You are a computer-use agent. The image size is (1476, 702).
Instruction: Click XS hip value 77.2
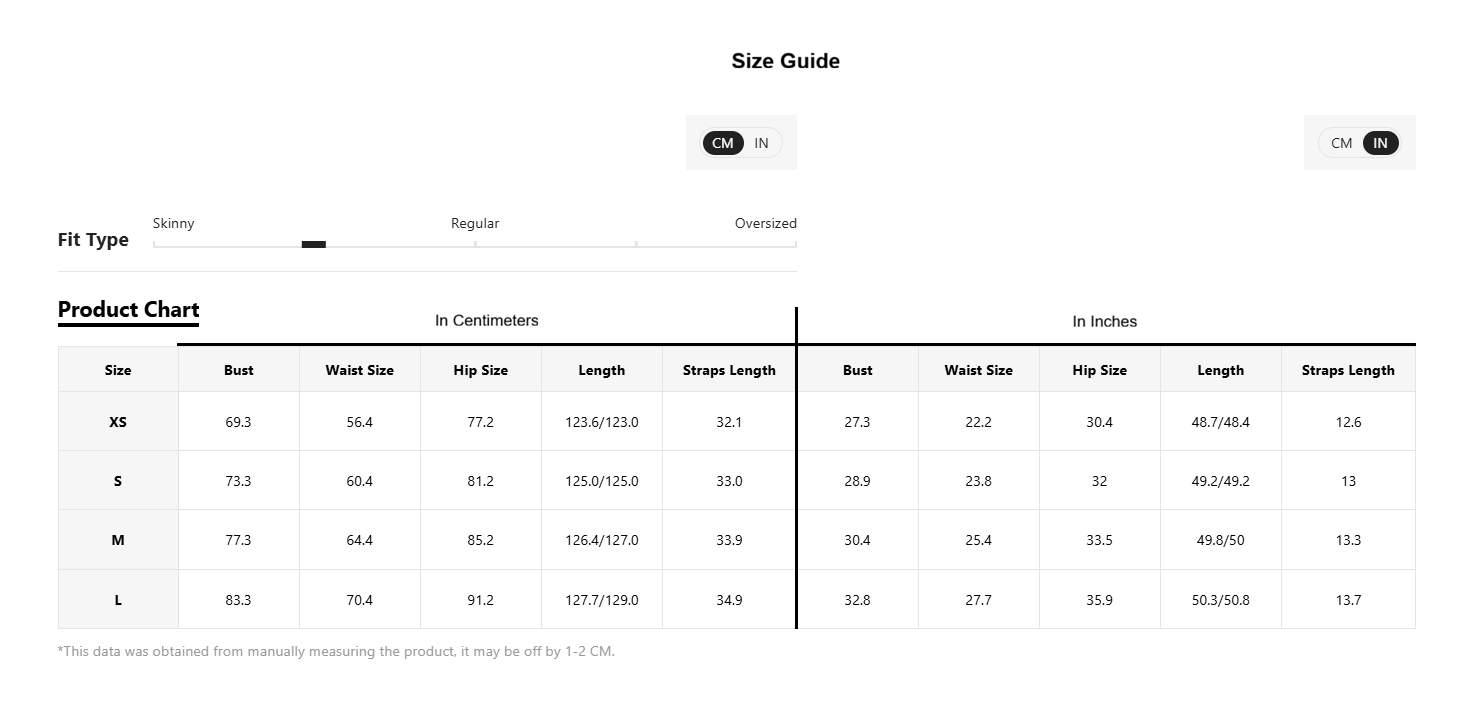pyautogui.click(x=481, y=422)
